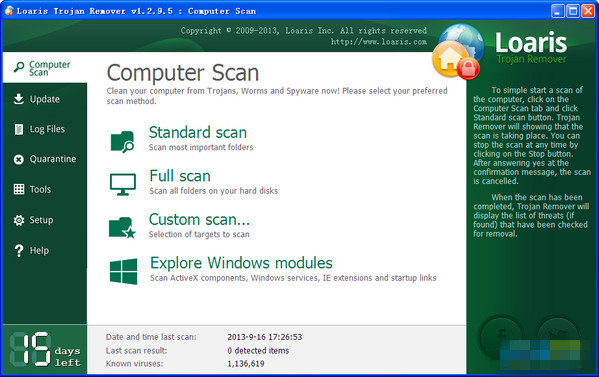Click the Setup gear icon
599x377 pixels.
18,220
